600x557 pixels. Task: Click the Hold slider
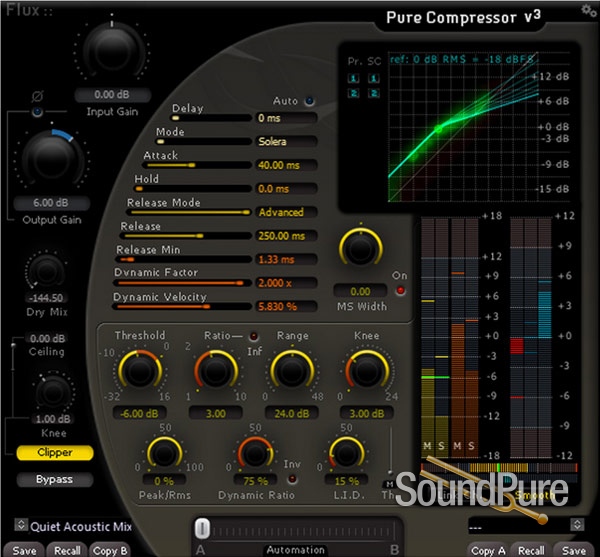[192, 189]
